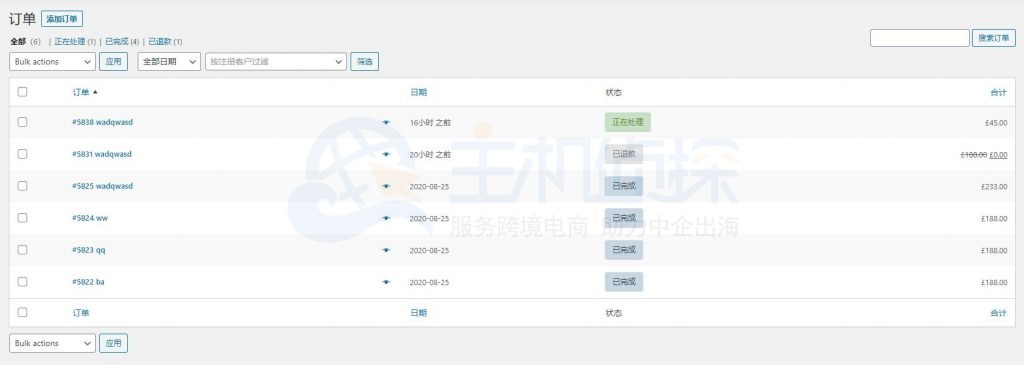This screenshot has width=1024, height=365.
Task: Check the box for order #5822 ba
Action: coord(22,282)
